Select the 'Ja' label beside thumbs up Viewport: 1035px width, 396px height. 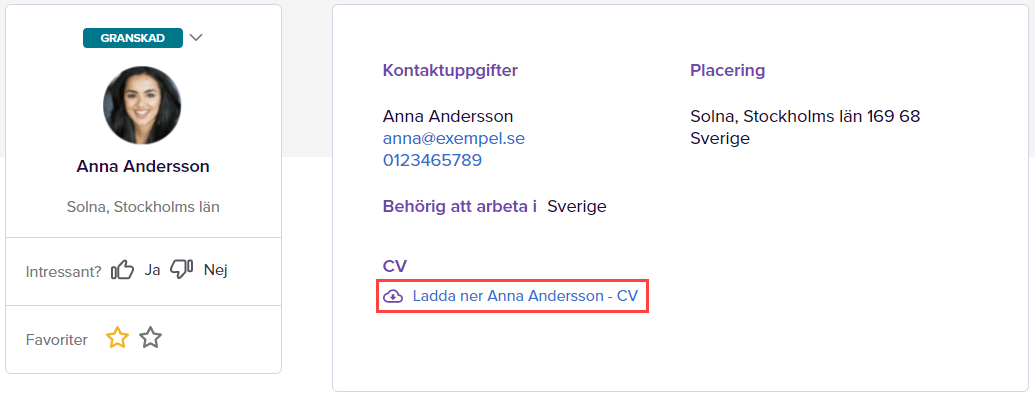[x=152, y=270]
